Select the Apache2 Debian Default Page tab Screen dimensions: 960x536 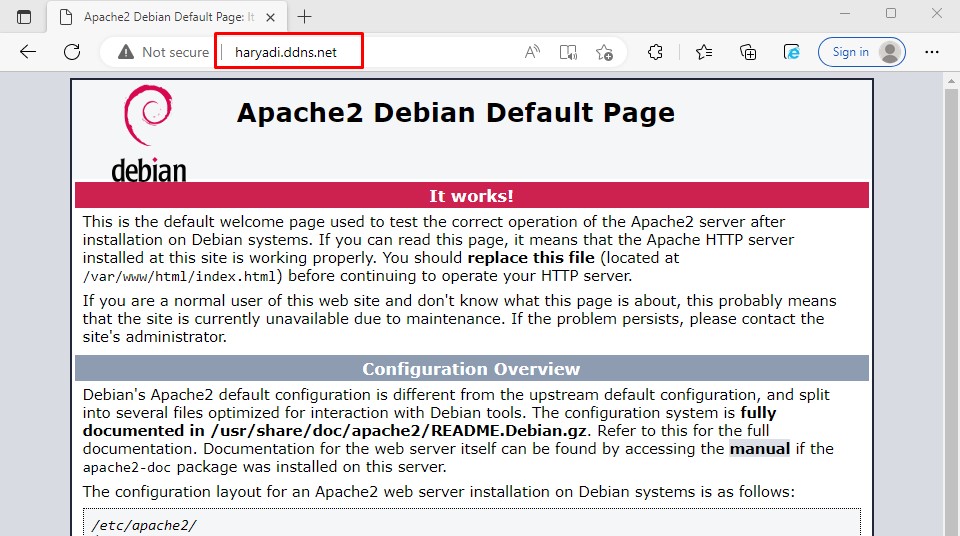tap(160, 17)
